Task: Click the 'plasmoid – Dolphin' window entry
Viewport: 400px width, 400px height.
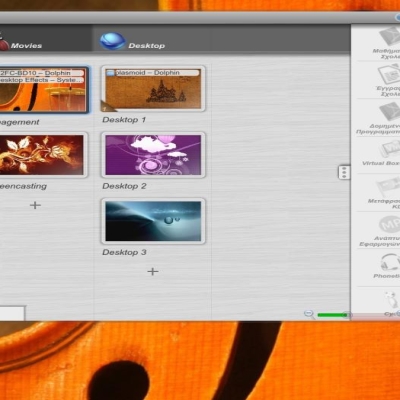Action: [x=153, y=73]
